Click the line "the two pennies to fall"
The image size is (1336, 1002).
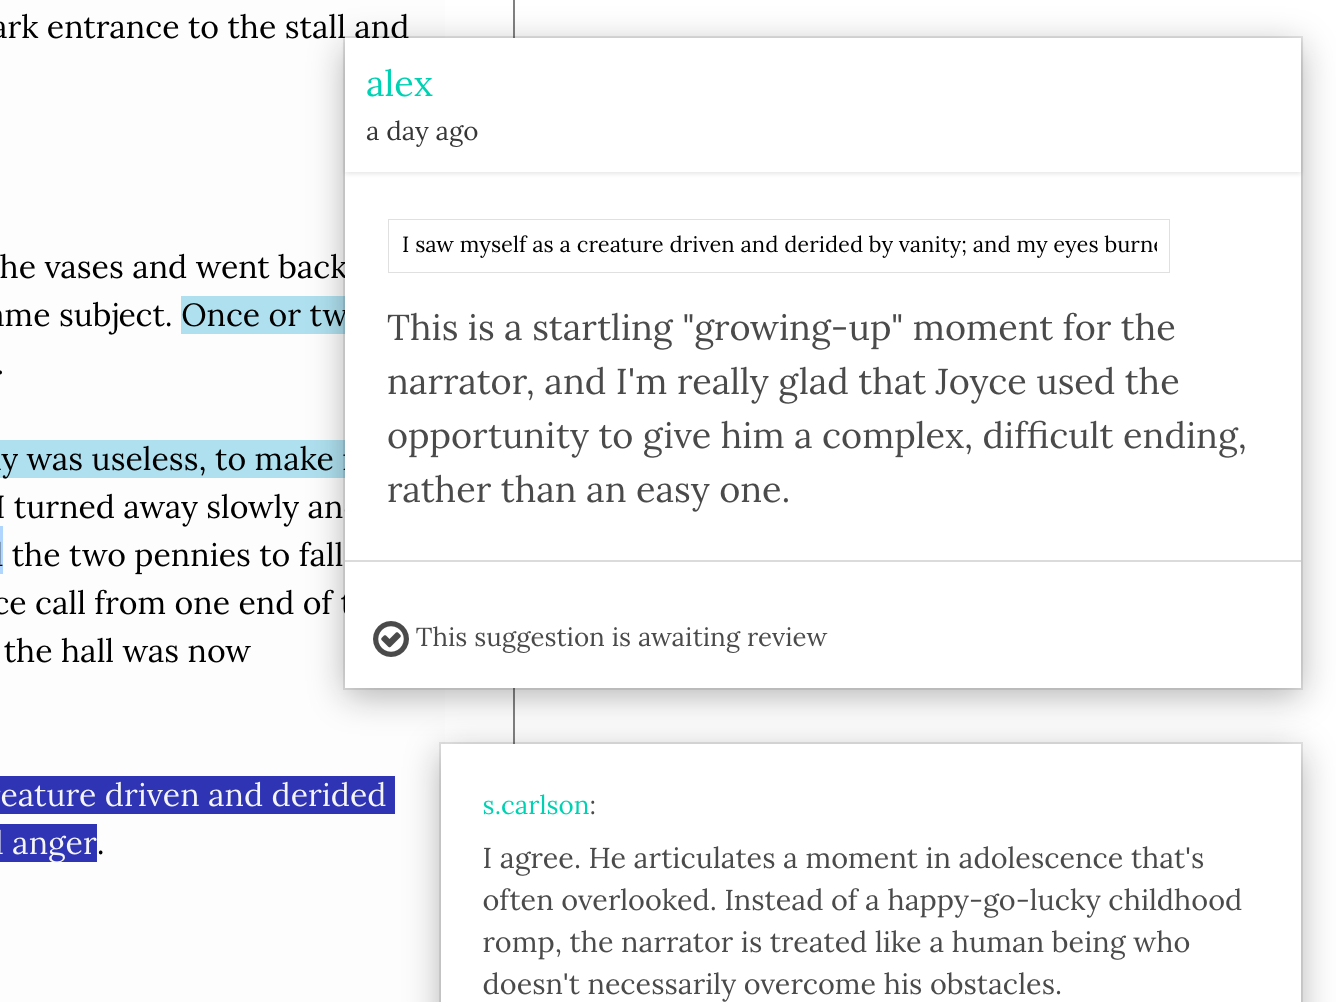pos(177,555)
